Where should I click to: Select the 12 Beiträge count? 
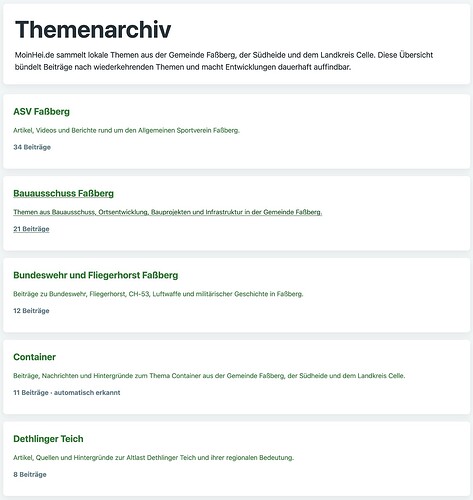(x=31, y=311)
